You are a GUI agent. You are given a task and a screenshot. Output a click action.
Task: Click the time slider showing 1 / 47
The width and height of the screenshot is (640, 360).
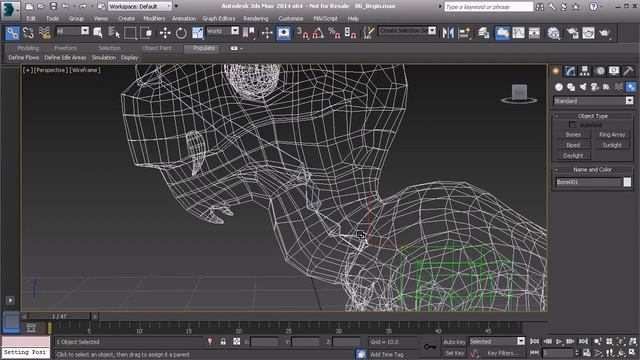pos(59,317)
